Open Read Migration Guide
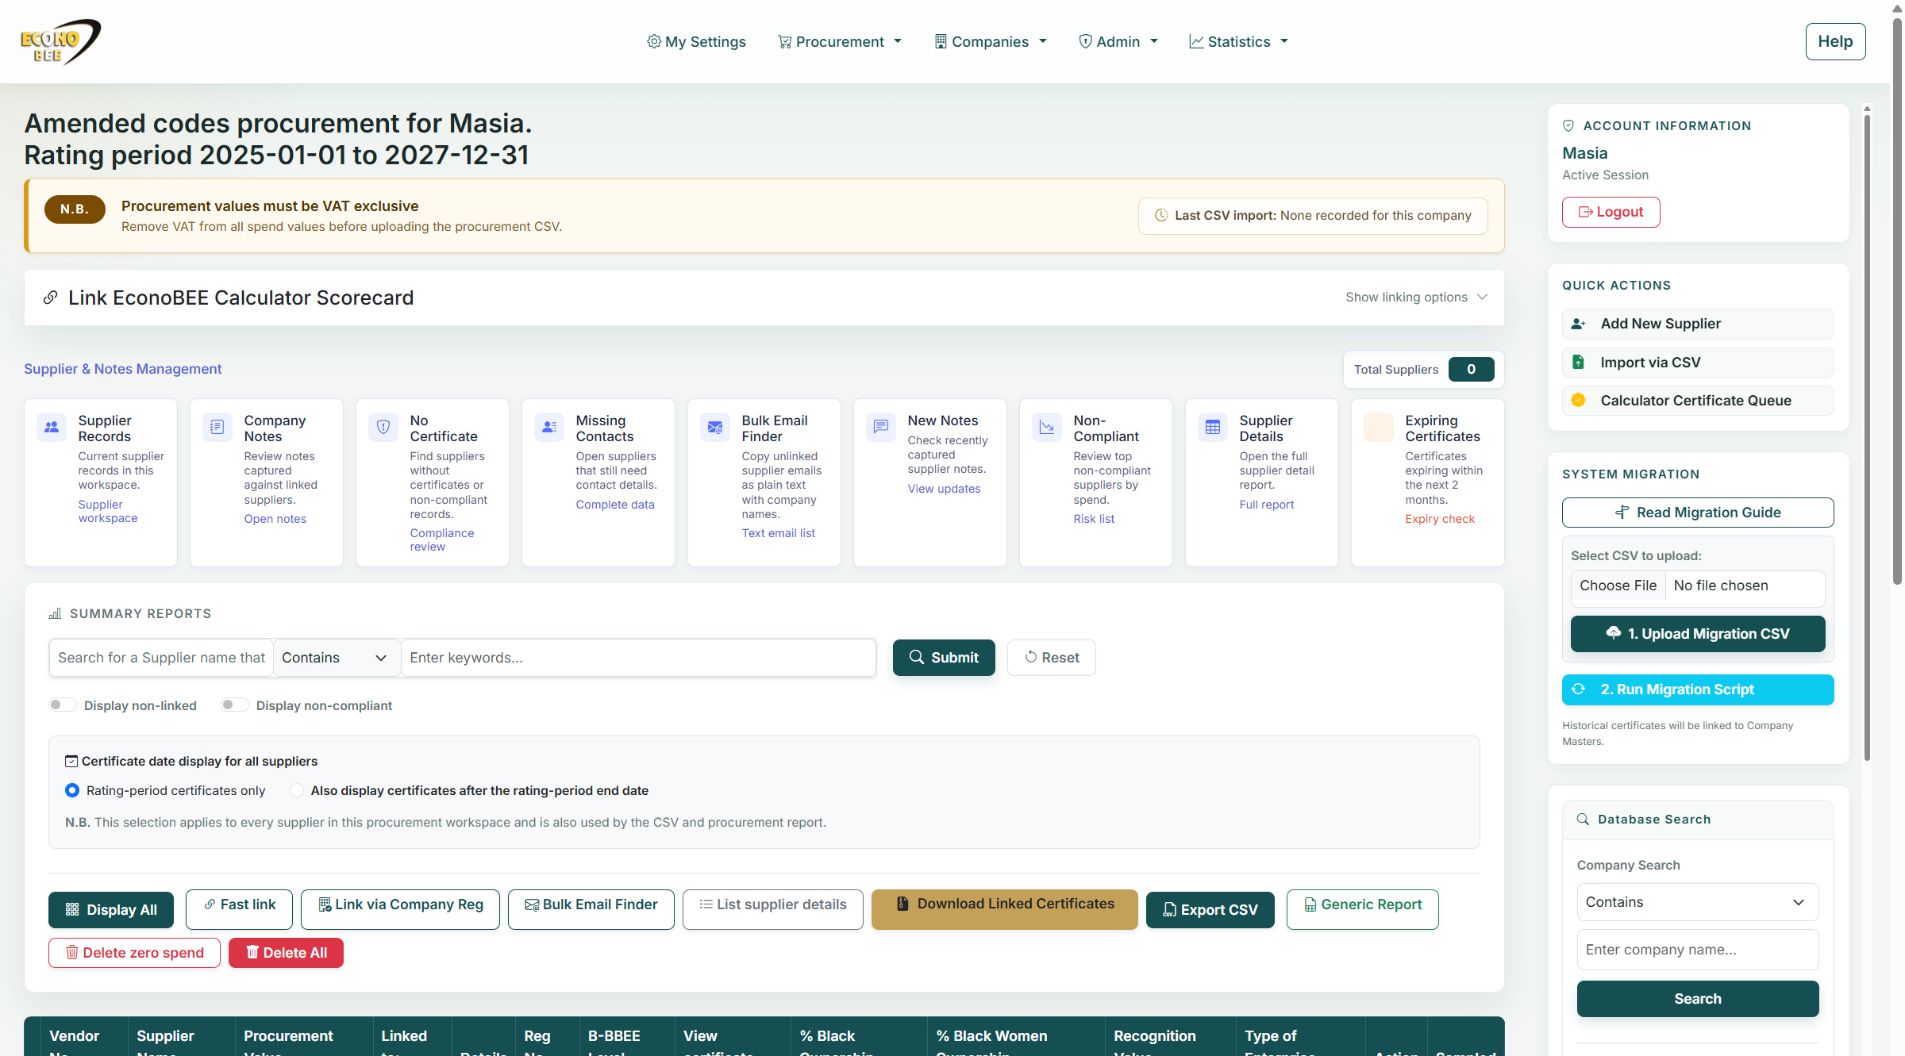This screenshot has height=1056, width=1905. click(x=1697, y=512)
